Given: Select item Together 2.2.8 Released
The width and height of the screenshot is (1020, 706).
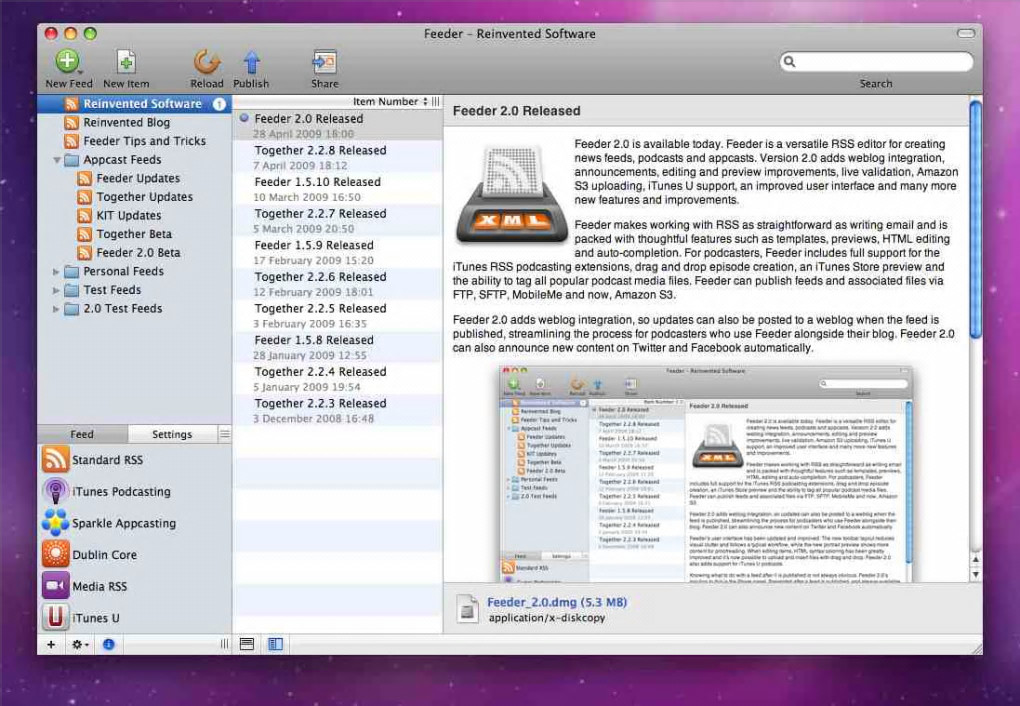Looking at the screenshot, I should tap(337, 157).
